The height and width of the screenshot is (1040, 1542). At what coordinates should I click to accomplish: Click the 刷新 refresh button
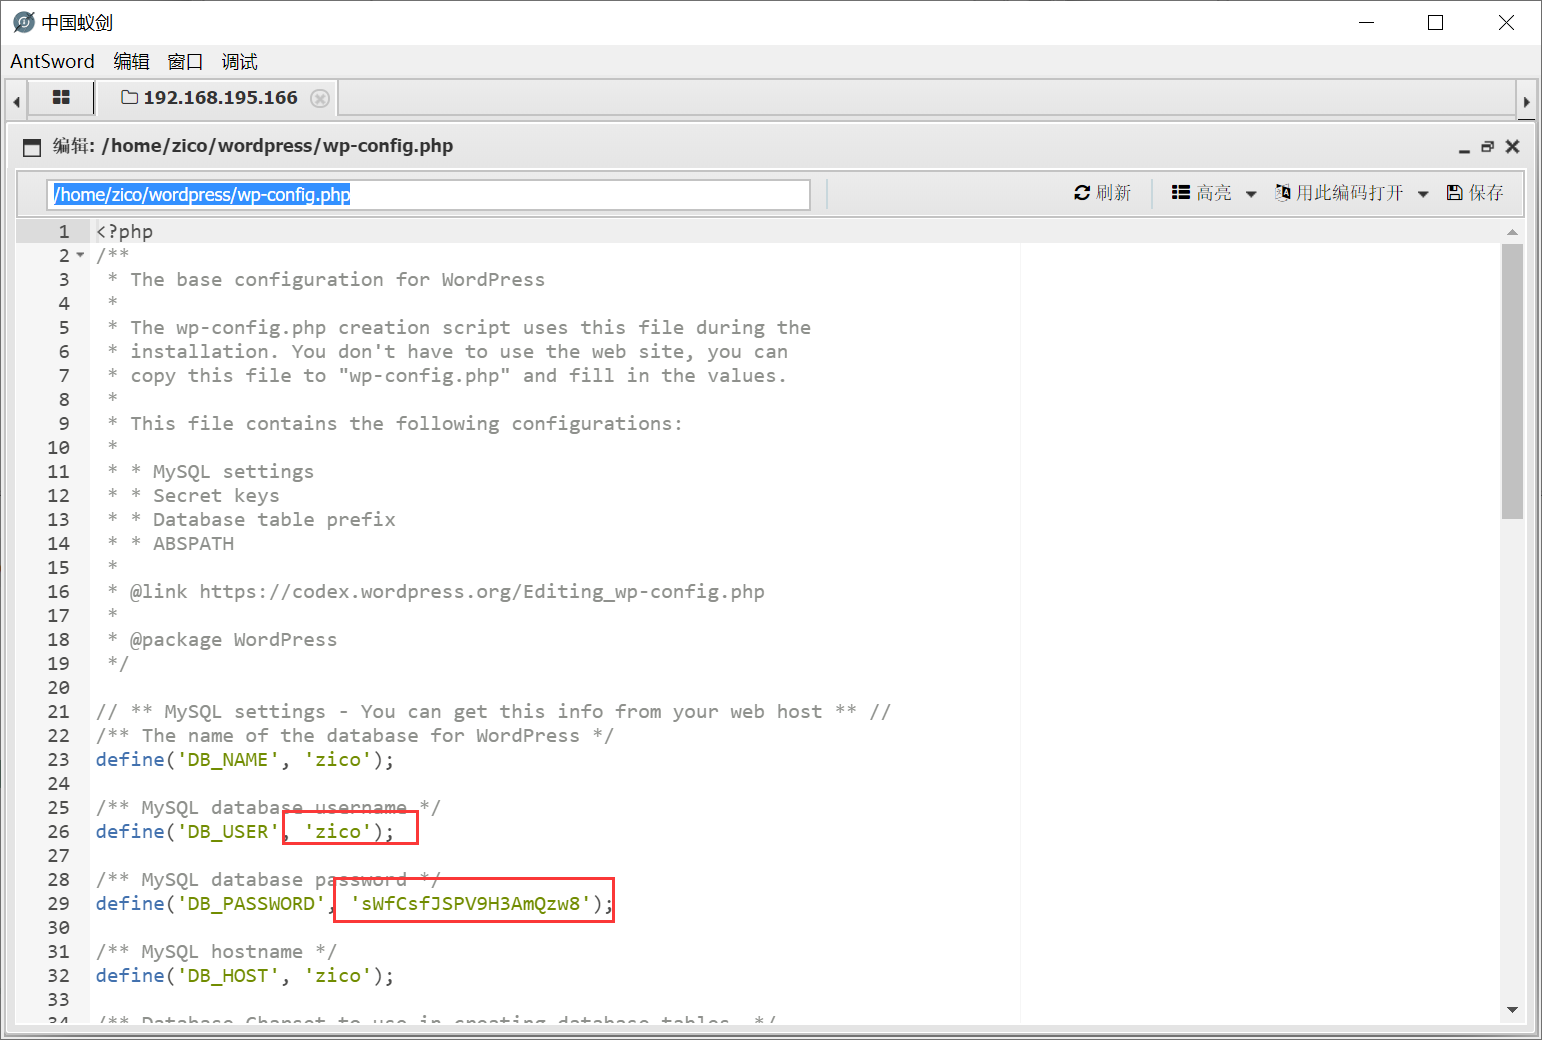[x=1102, y=193]
